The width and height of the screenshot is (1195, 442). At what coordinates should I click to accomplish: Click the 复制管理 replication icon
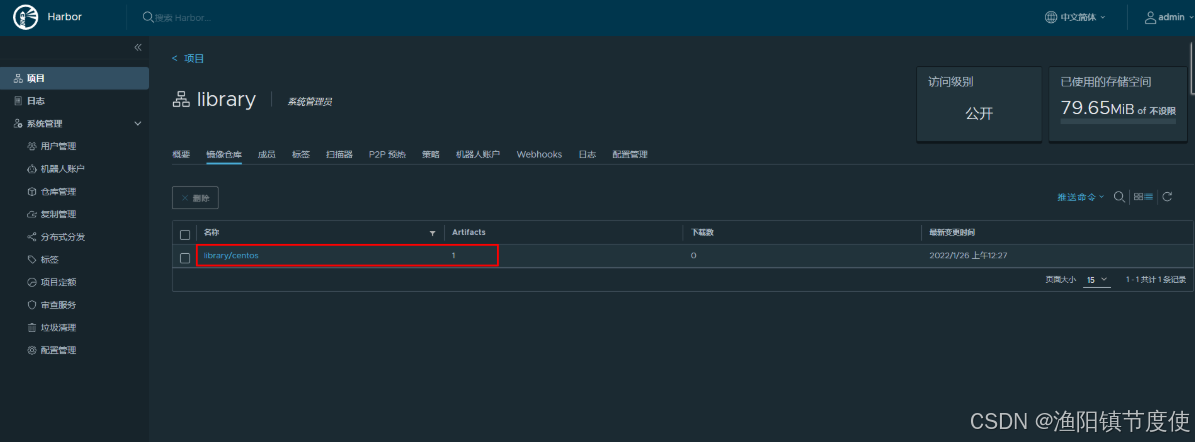(32, 214)
